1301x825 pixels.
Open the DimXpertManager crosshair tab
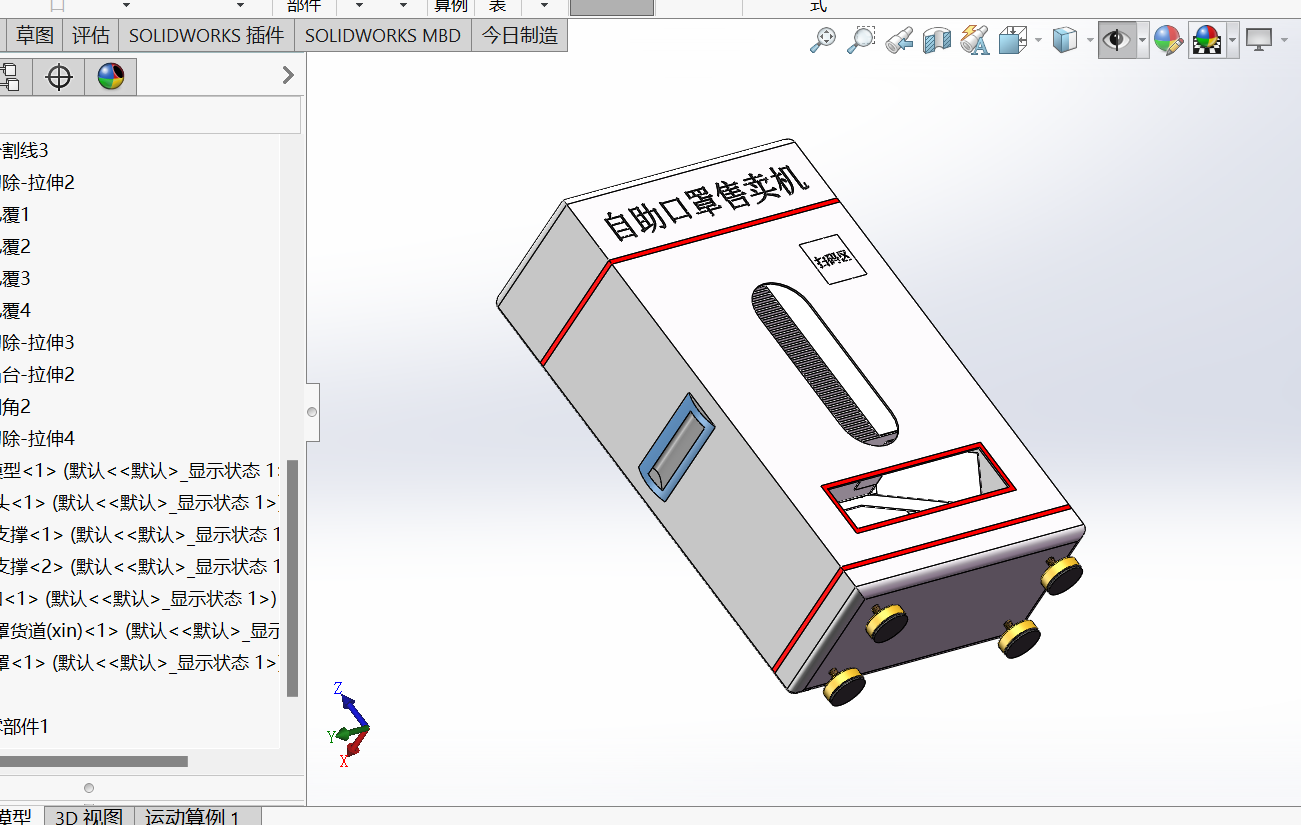pos(59,77)
